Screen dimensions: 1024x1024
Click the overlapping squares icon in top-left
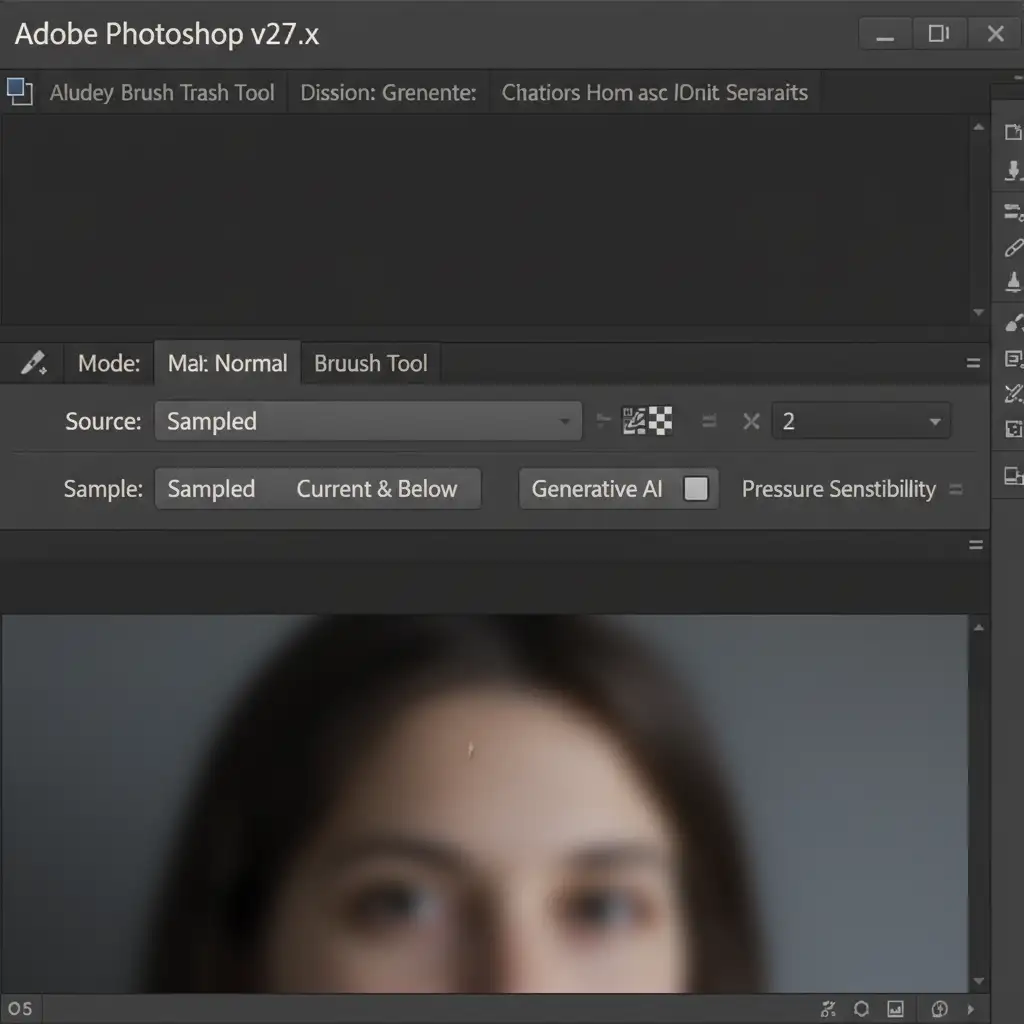click(20, 92)
